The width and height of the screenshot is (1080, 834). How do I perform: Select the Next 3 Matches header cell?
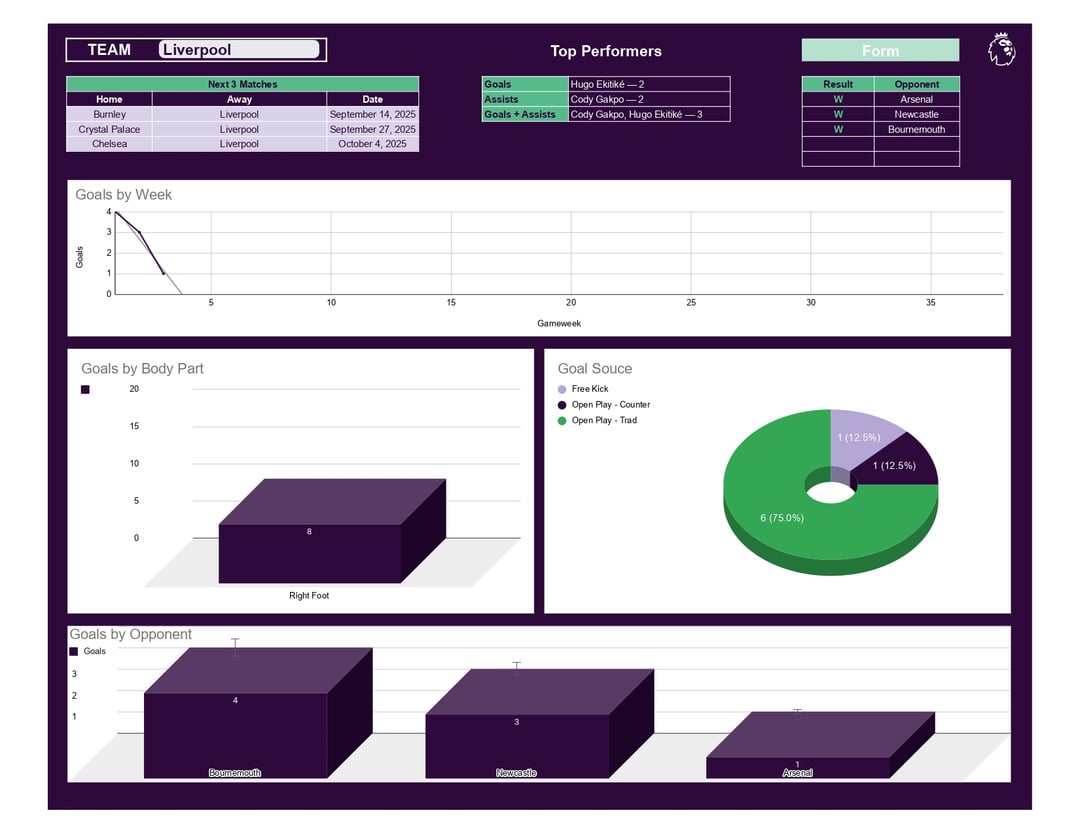(x=242, y=84)
